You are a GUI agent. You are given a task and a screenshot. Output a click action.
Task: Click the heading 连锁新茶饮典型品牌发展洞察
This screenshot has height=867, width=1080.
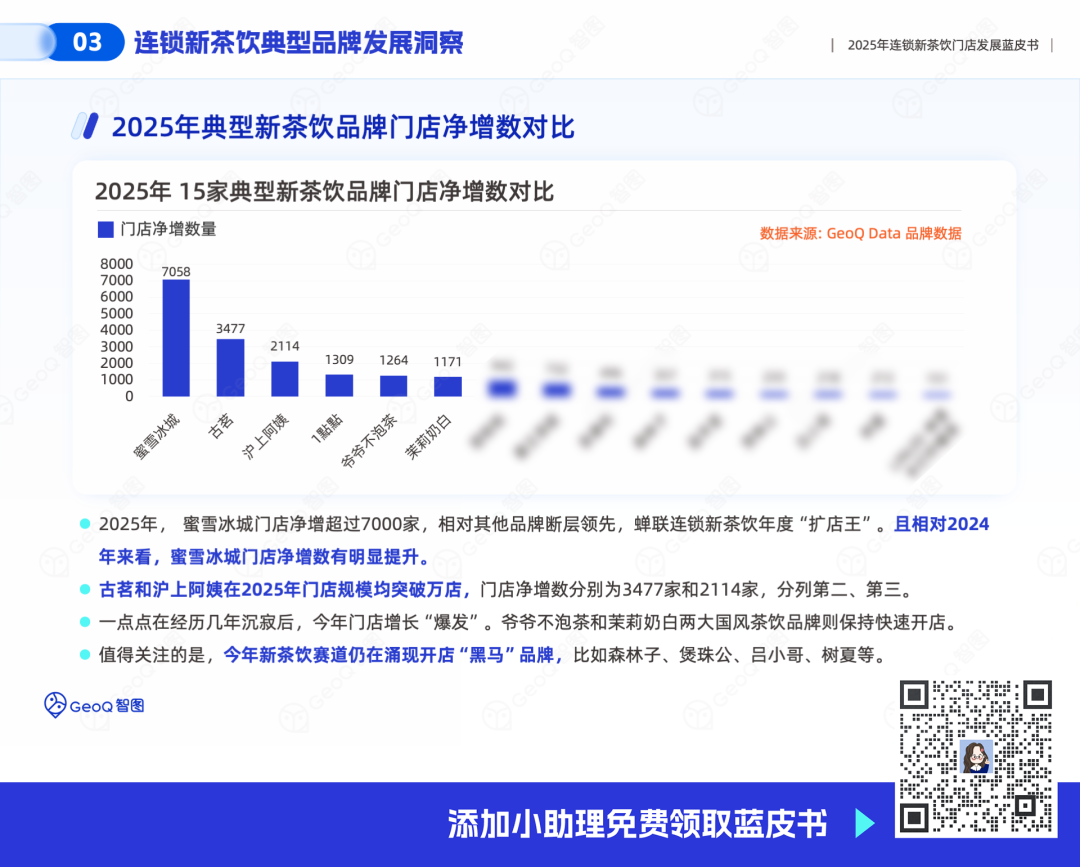(298, 43)
